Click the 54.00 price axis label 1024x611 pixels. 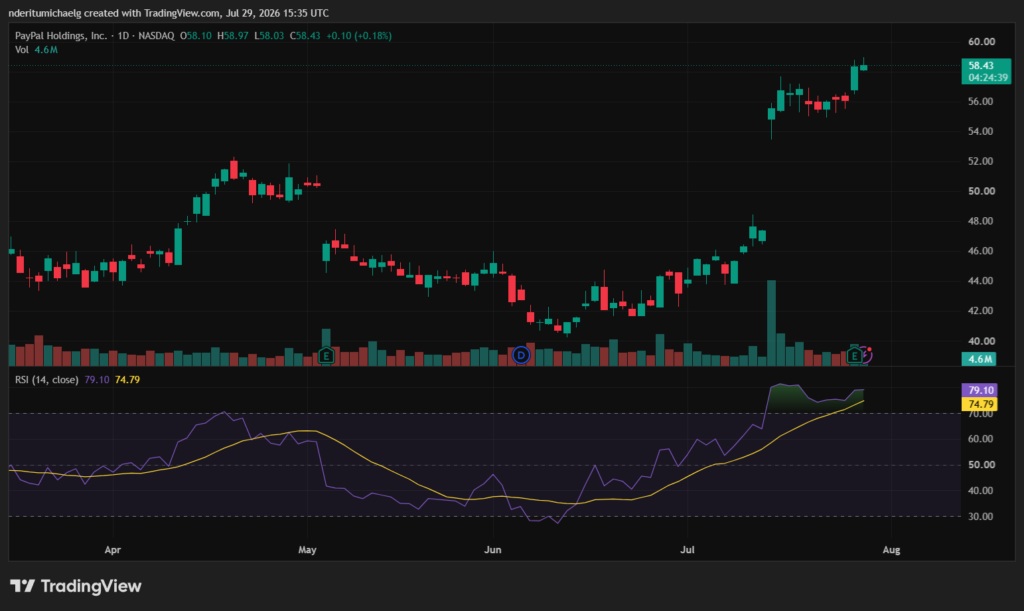(x=981, y=131)
